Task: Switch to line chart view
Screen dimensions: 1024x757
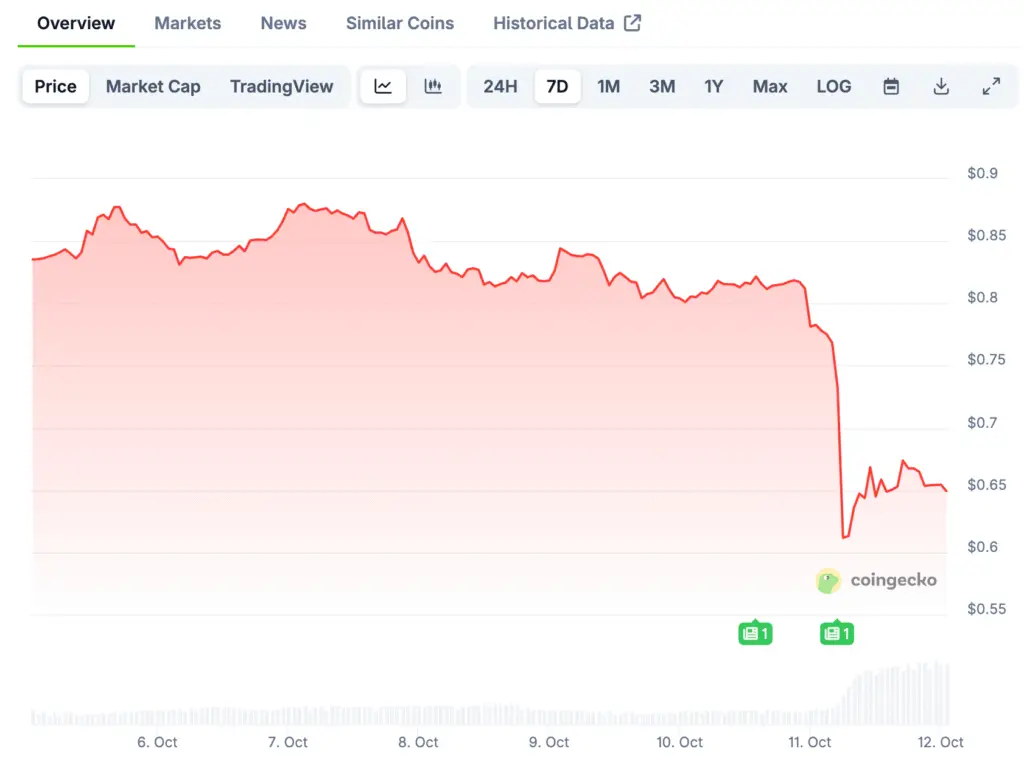Action: pos(383,87)
